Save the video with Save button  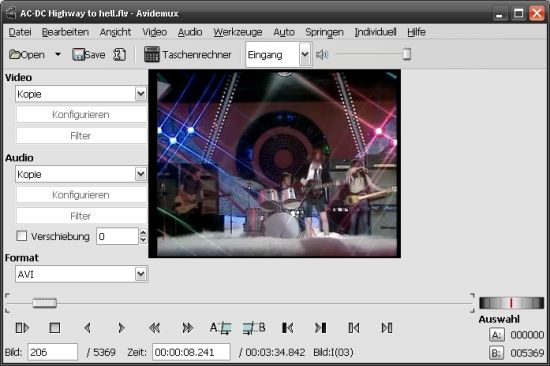(88, 55)
